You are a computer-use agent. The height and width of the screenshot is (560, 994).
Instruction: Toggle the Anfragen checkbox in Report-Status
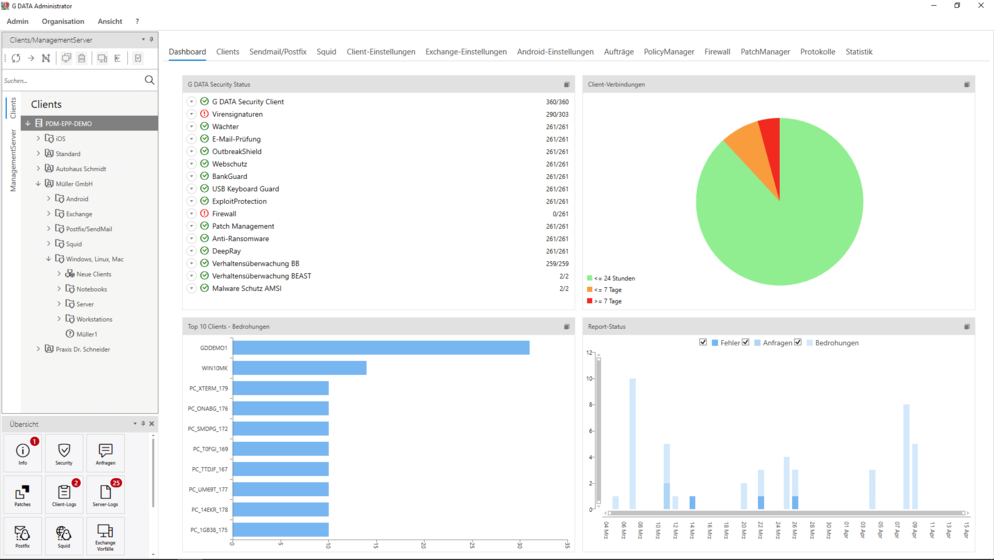point(746,343)
